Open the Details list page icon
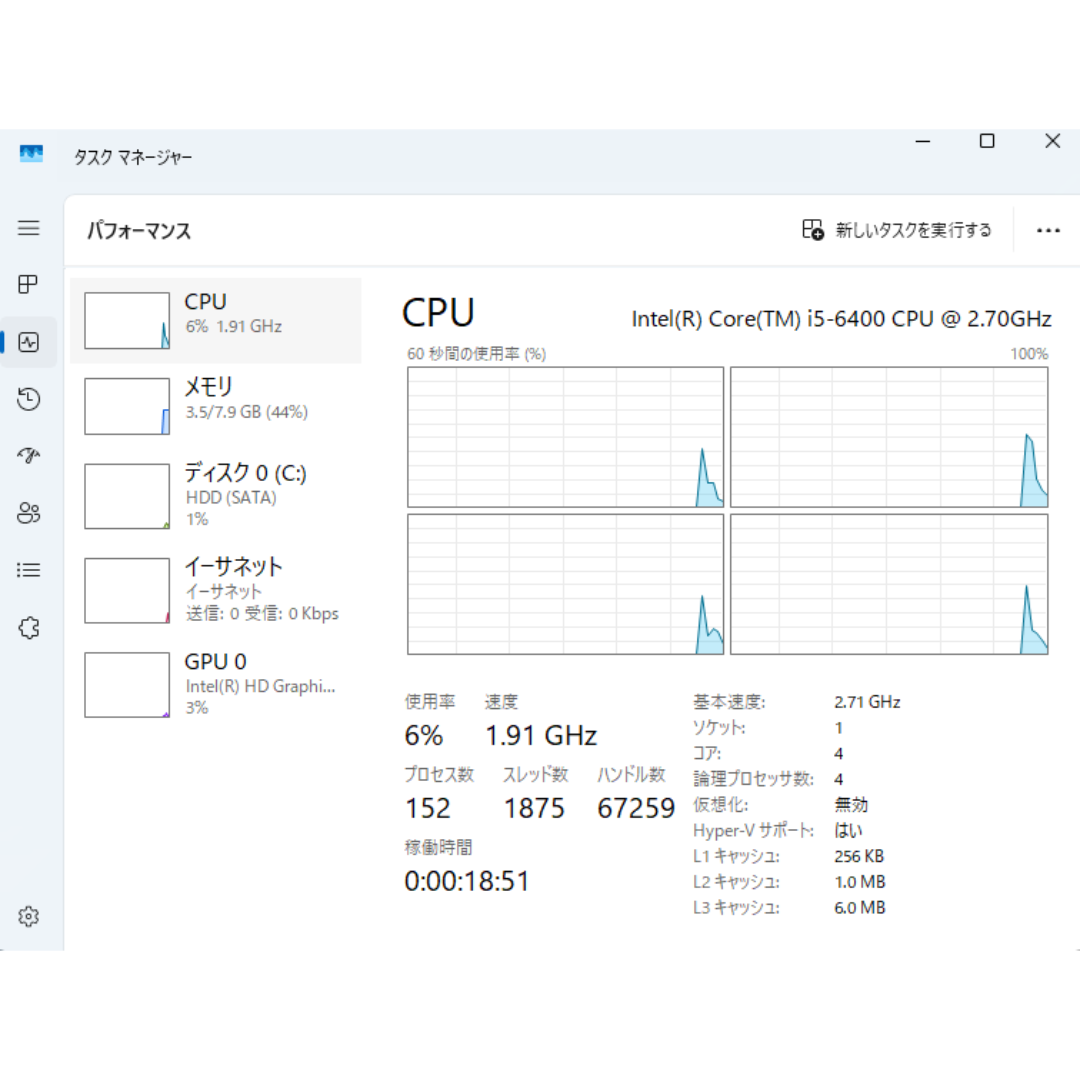1080x1080 pixels. pos(28,570)
